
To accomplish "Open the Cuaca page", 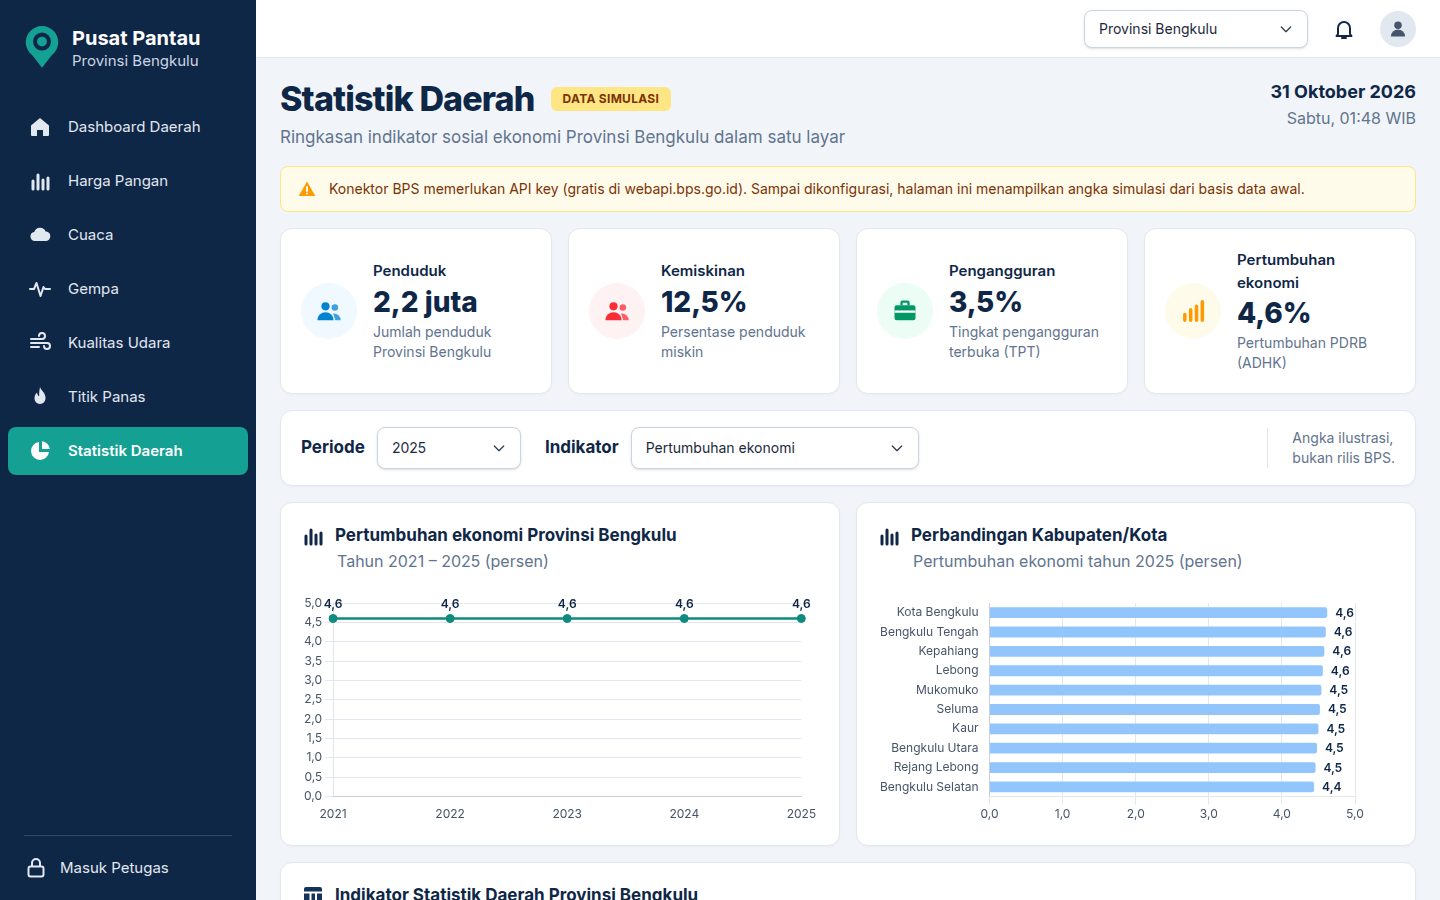I will [x=128, y=235].
